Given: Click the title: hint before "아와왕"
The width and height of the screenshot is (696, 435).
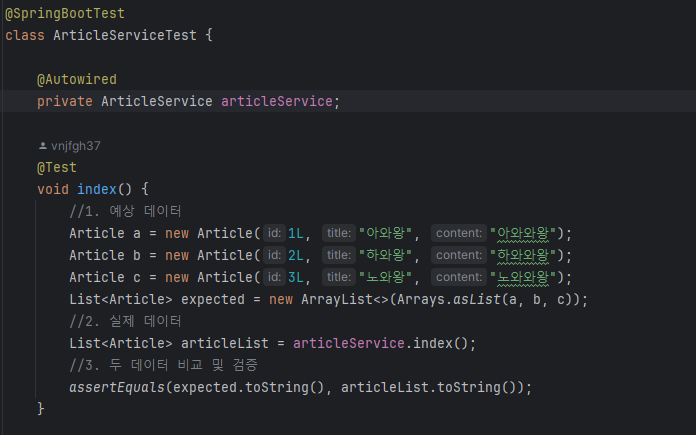Looking at the screenshot, I should (x=339, y=233).
